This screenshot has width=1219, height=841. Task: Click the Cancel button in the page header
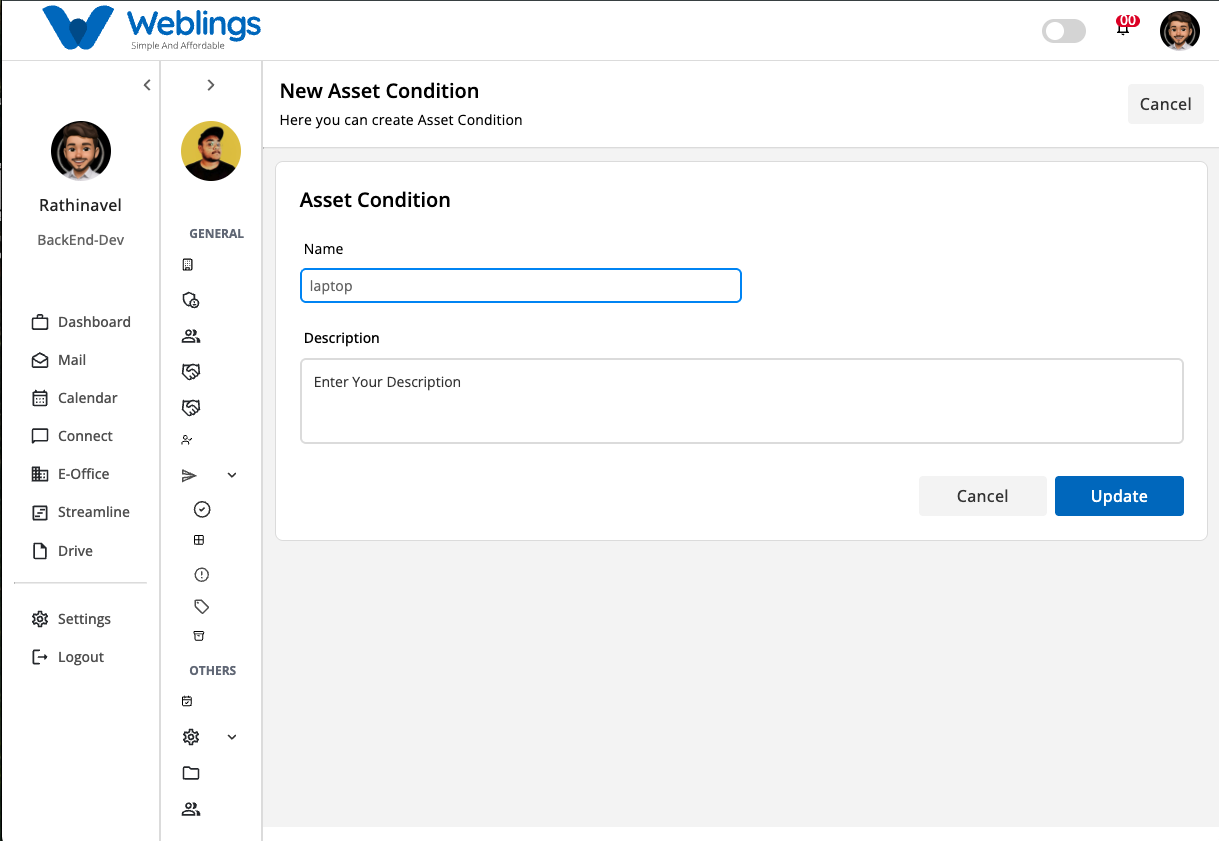[1165, 104]
